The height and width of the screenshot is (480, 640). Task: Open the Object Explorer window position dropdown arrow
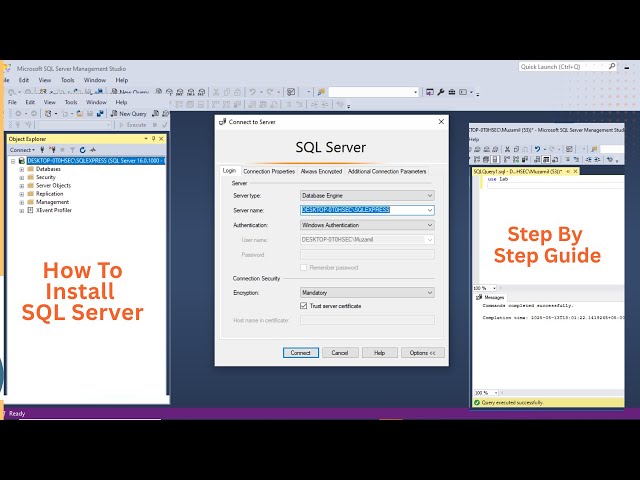(146, 139)
